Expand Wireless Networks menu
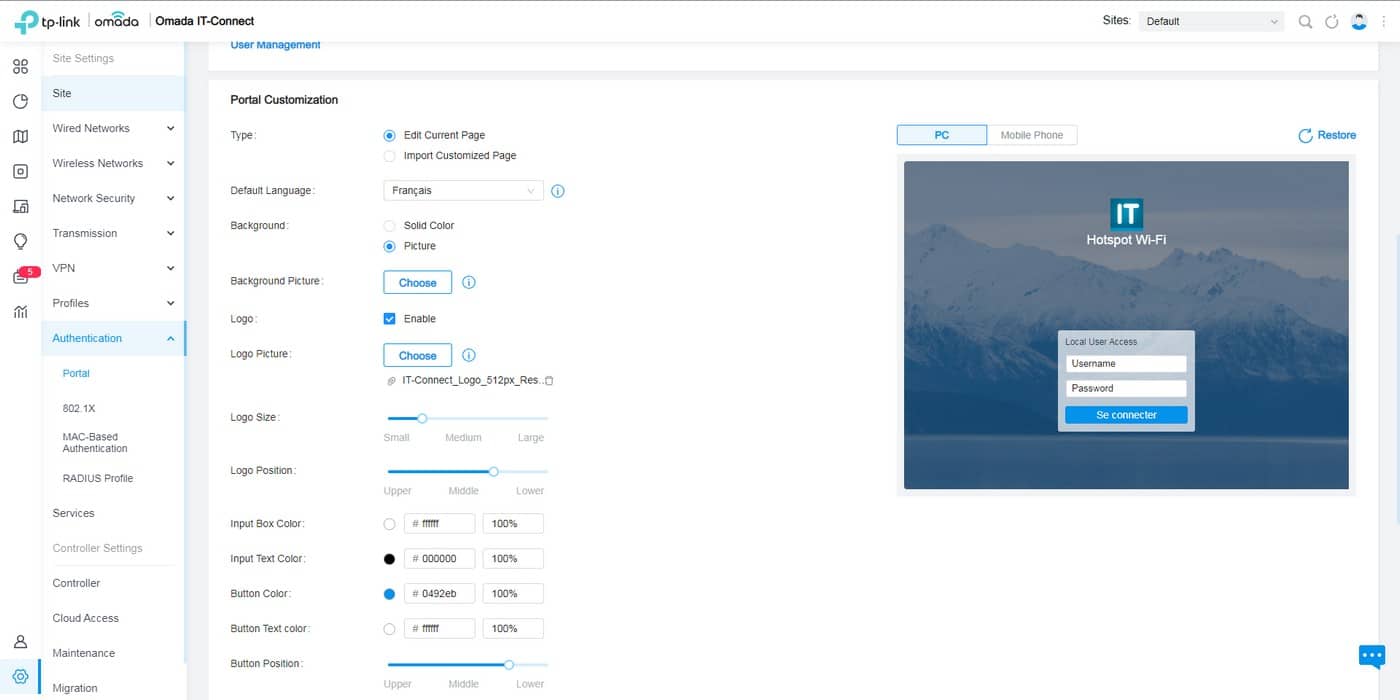Viewport: 1400px width, 700px height. [113, 163]
